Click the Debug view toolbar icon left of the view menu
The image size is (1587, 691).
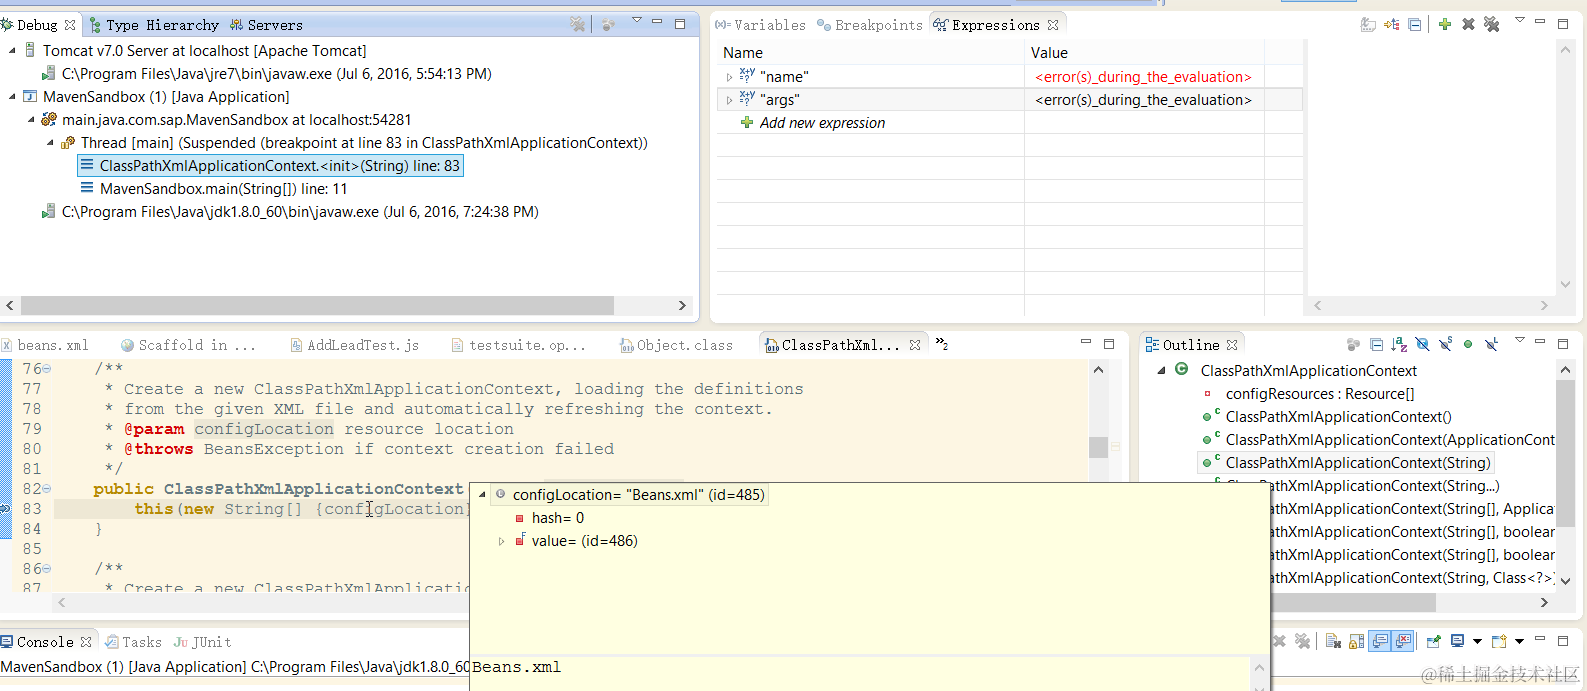click(608, 24)
